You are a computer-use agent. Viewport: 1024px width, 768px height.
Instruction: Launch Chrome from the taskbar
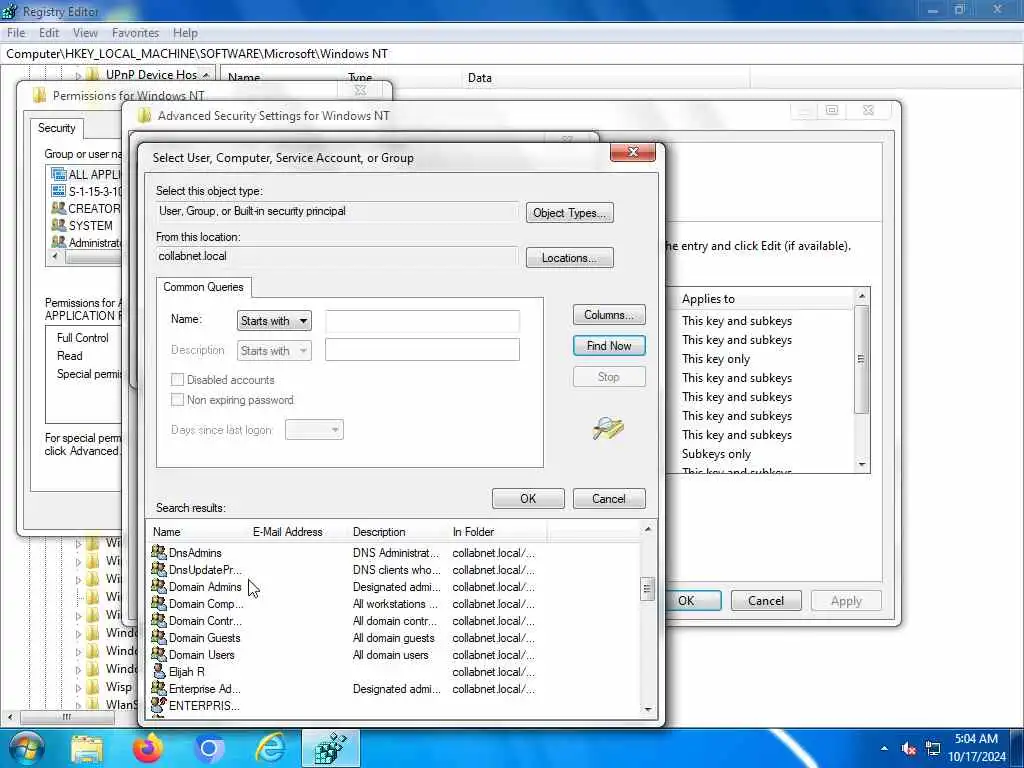[x=209, y=749]
